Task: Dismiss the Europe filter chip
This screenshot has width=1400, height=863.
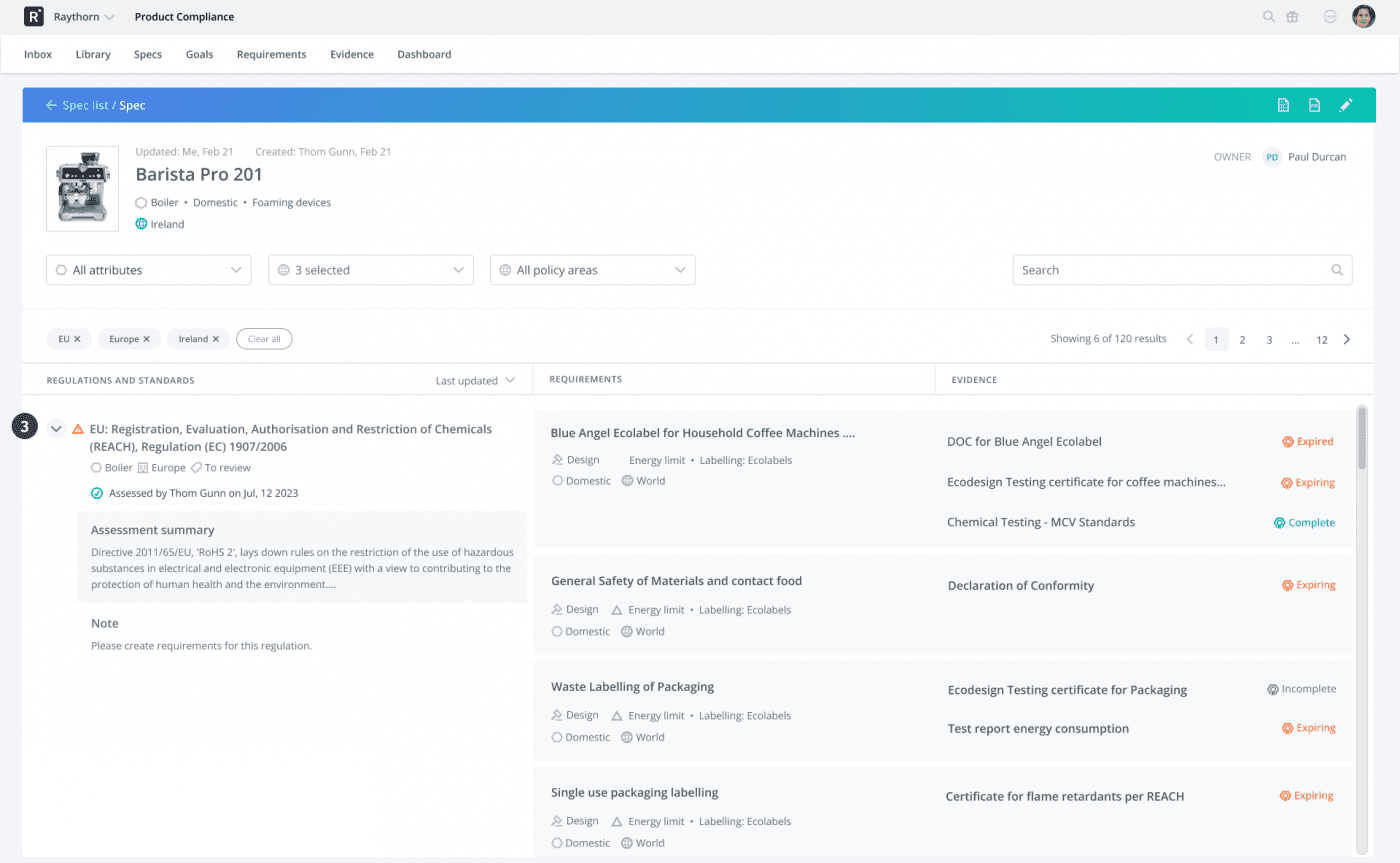Action: tap(147, 338)
